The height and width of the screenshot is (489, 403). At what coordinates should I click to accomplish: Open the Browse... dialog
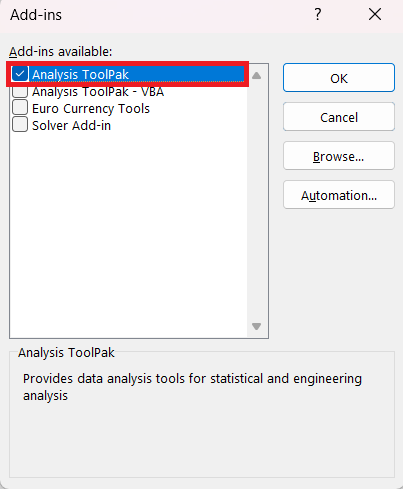pos(339,156)
